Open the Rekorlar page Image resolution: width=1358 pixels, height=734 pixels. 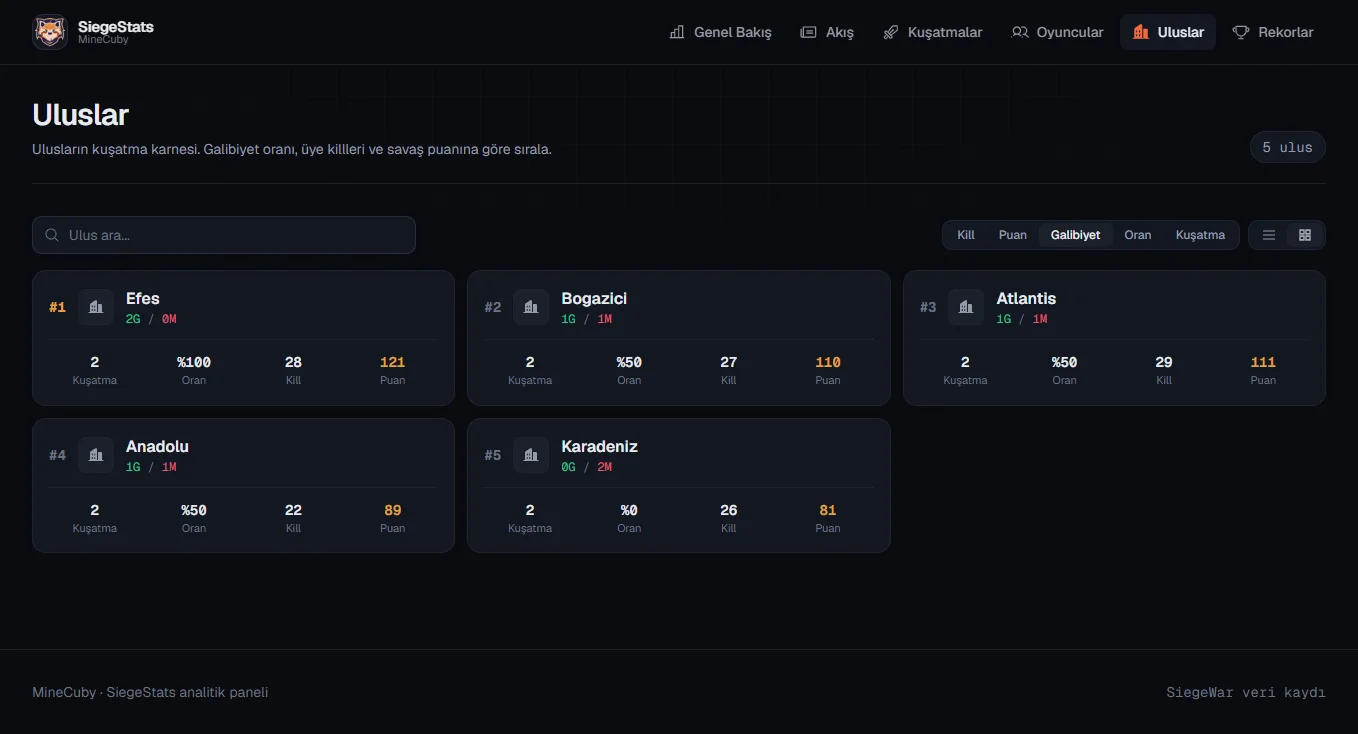[1273, 32]
